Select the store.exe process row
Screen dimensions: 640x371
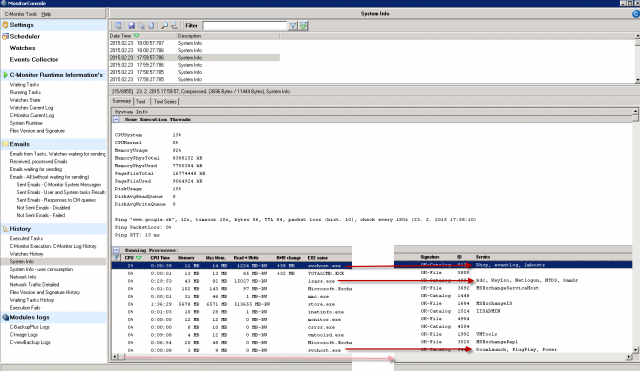point(231,304)
